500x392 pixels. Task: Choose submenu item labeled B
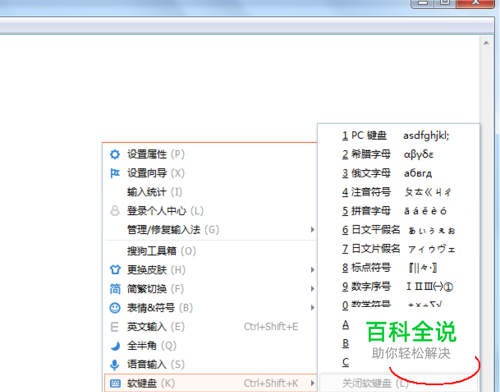346,343
